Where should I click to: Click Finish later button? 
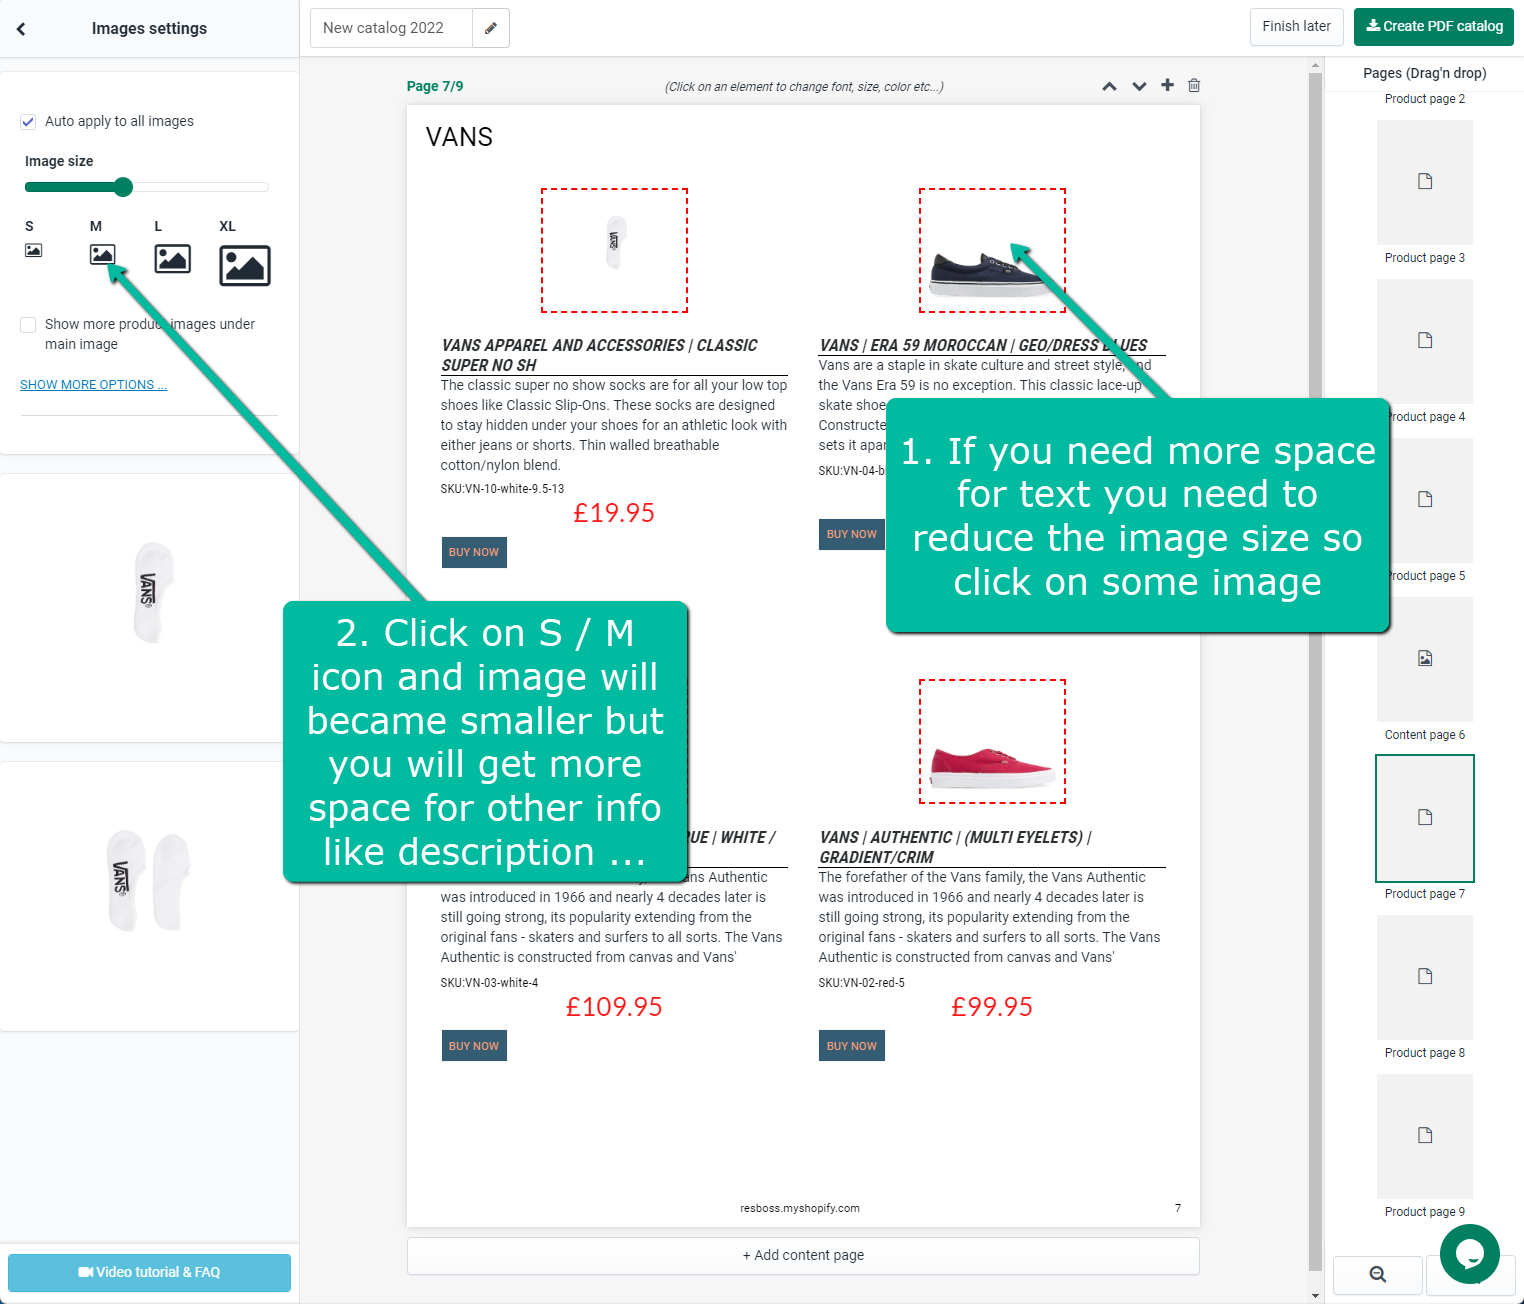point(1296,27)
